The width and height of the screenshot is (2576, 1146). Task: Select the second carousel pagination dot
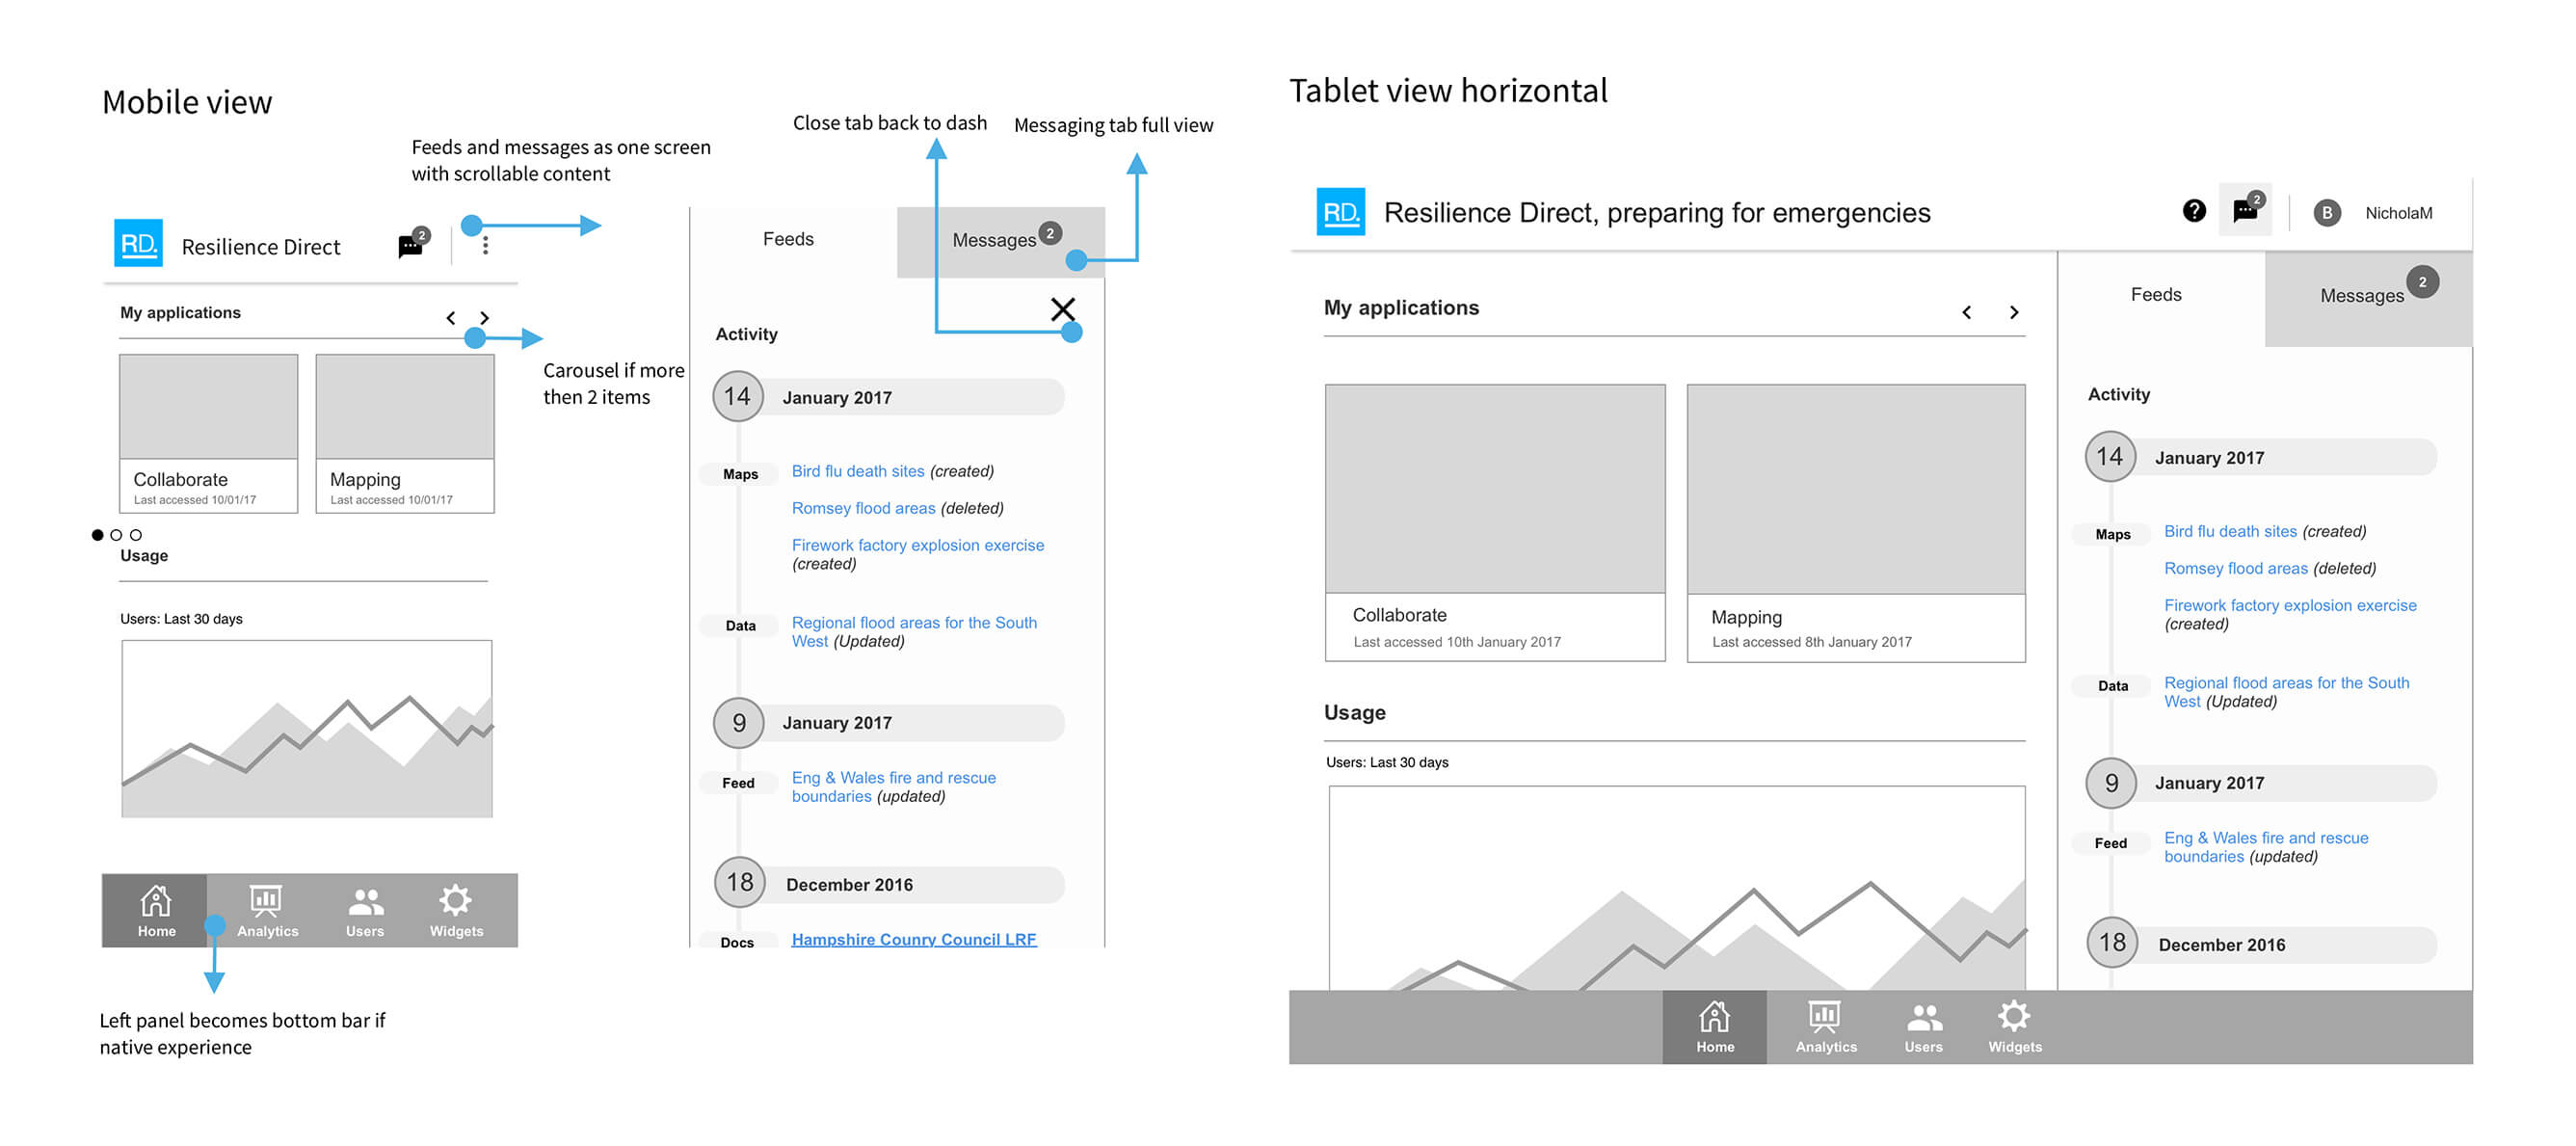tap(116, 535)
